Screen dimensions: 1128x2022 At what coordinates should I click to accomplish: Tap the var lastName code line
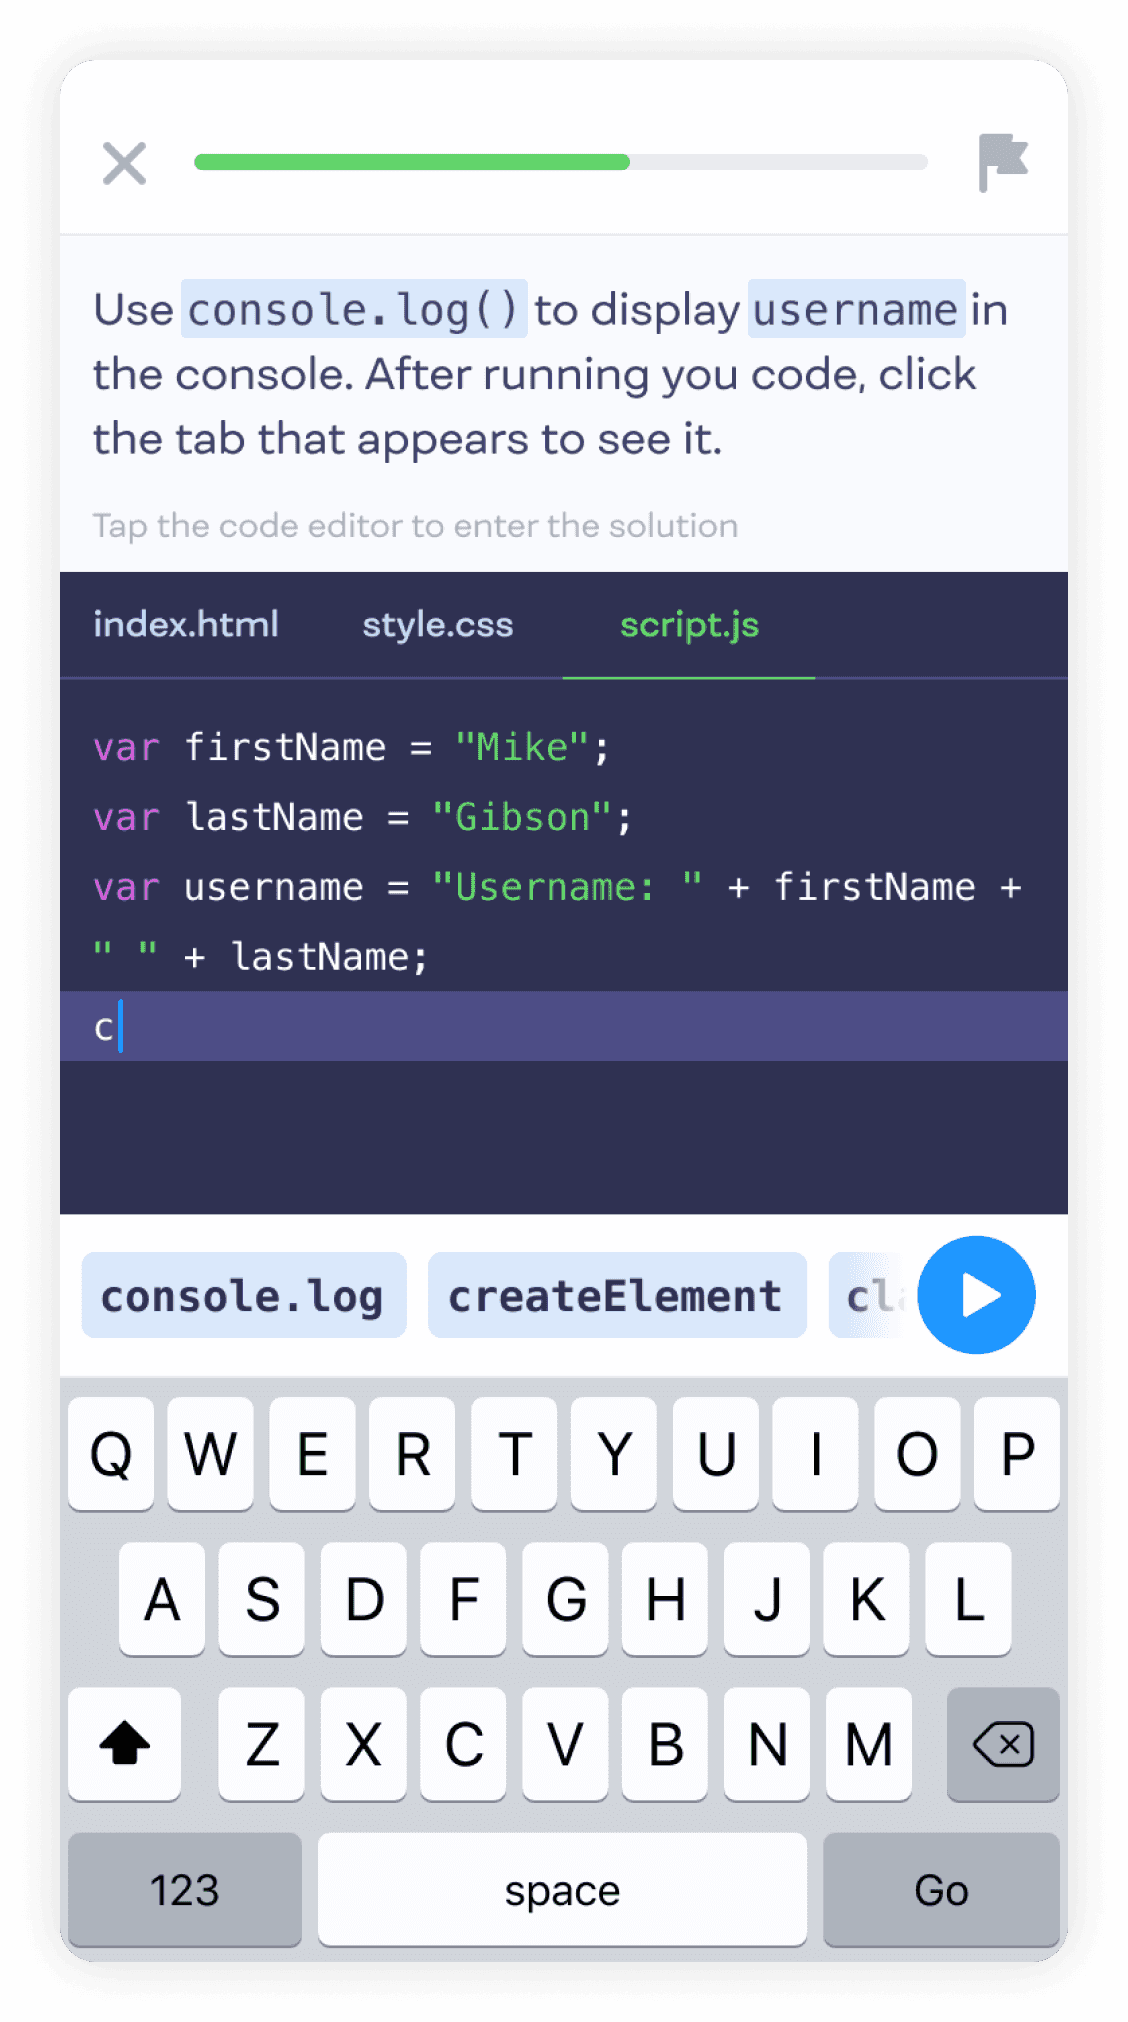coord(362,817)
